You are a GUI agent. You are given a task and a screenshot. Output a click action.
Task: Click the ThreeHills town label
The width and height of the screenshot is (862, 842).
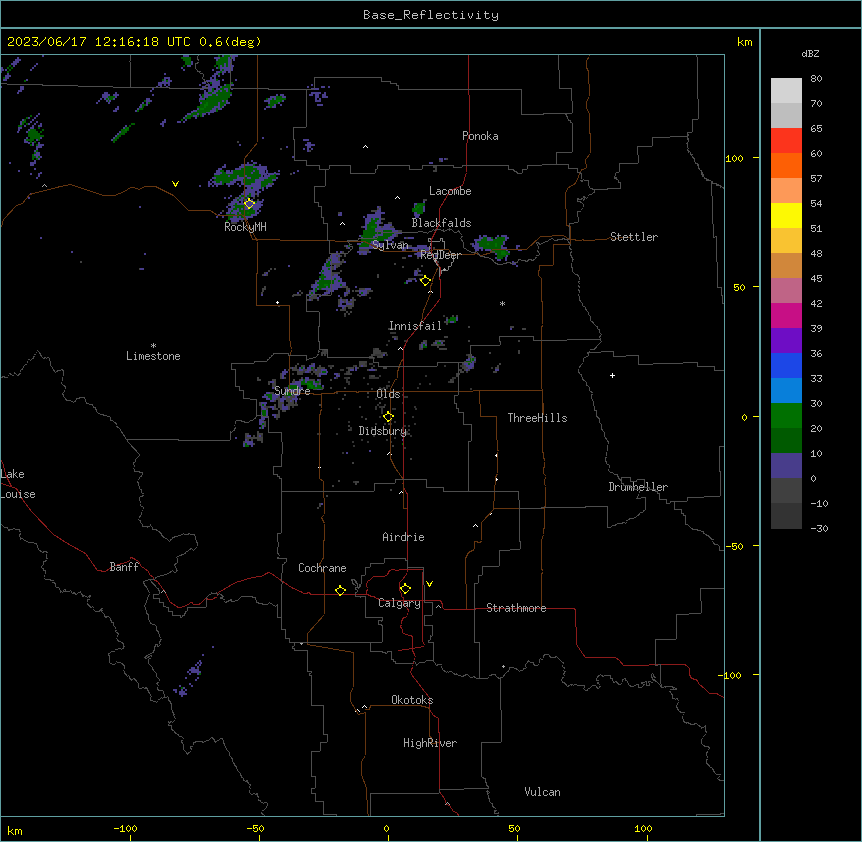click(x=537, y=418)
